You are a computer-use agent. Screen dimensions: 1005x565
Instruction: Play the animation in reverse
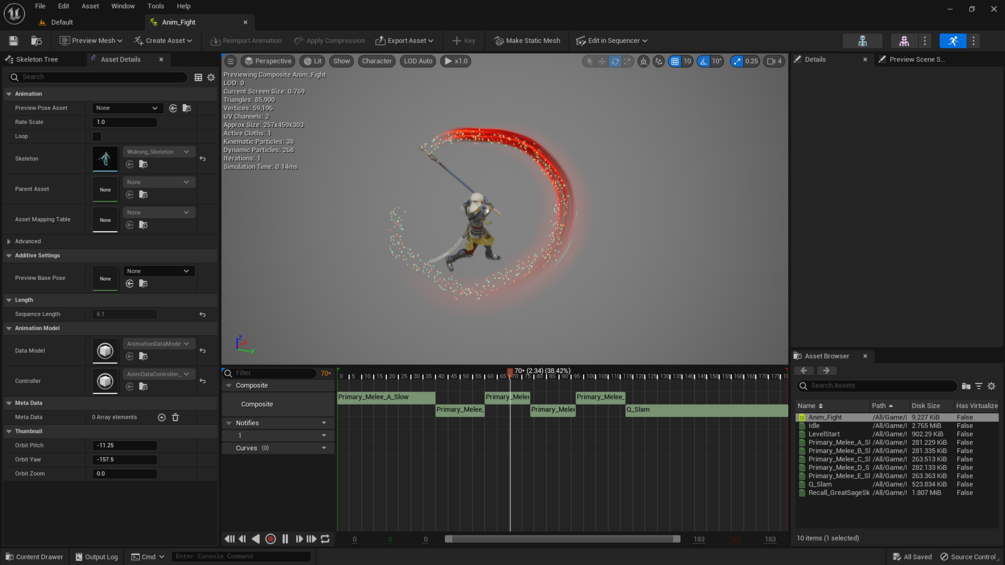pos(256,539)
